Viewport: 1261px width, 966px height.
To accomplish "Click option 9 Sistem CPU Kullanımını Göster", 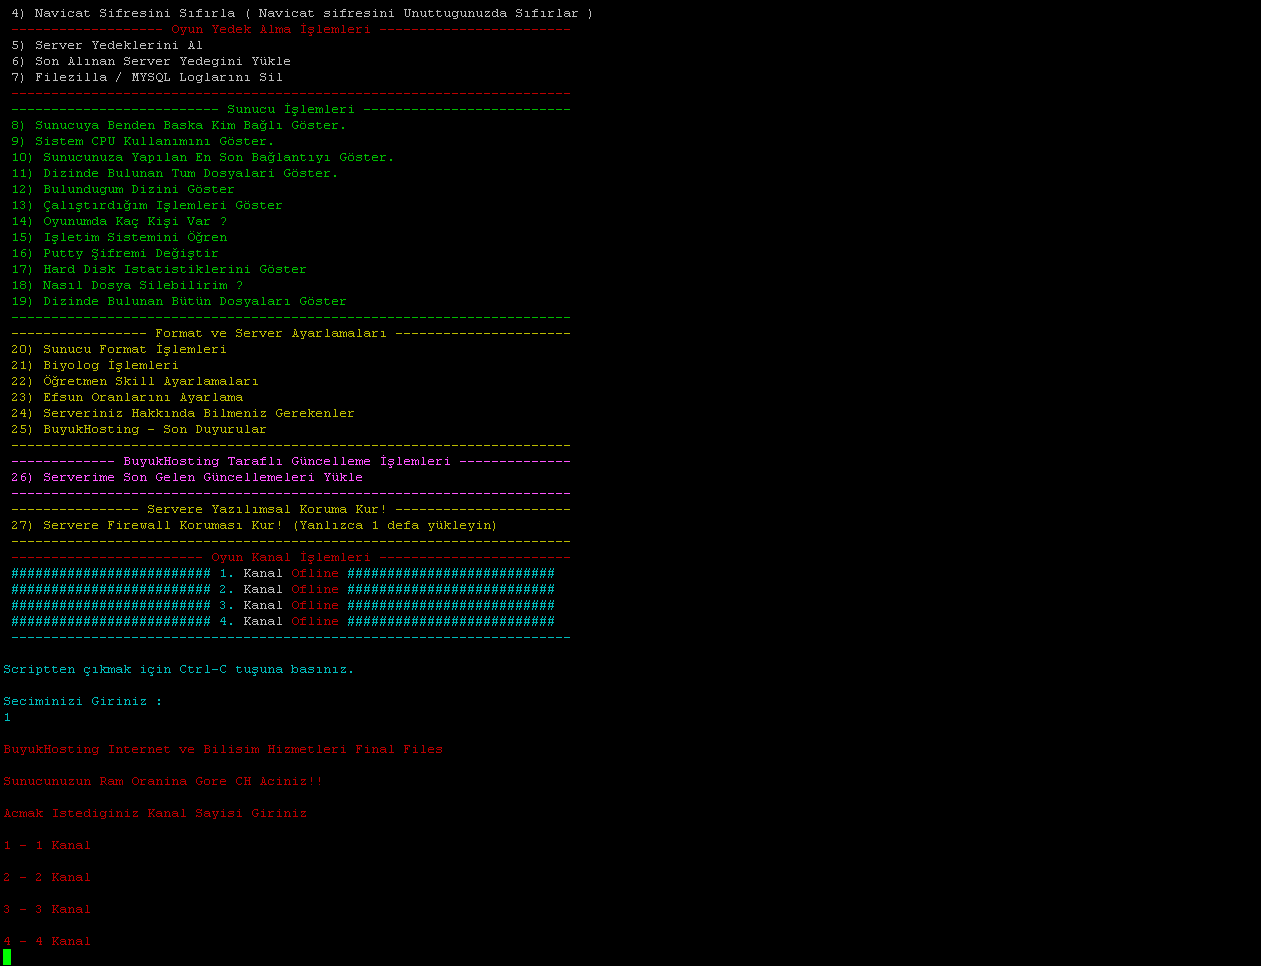I will pyautogui.click(x=142, y=141).
